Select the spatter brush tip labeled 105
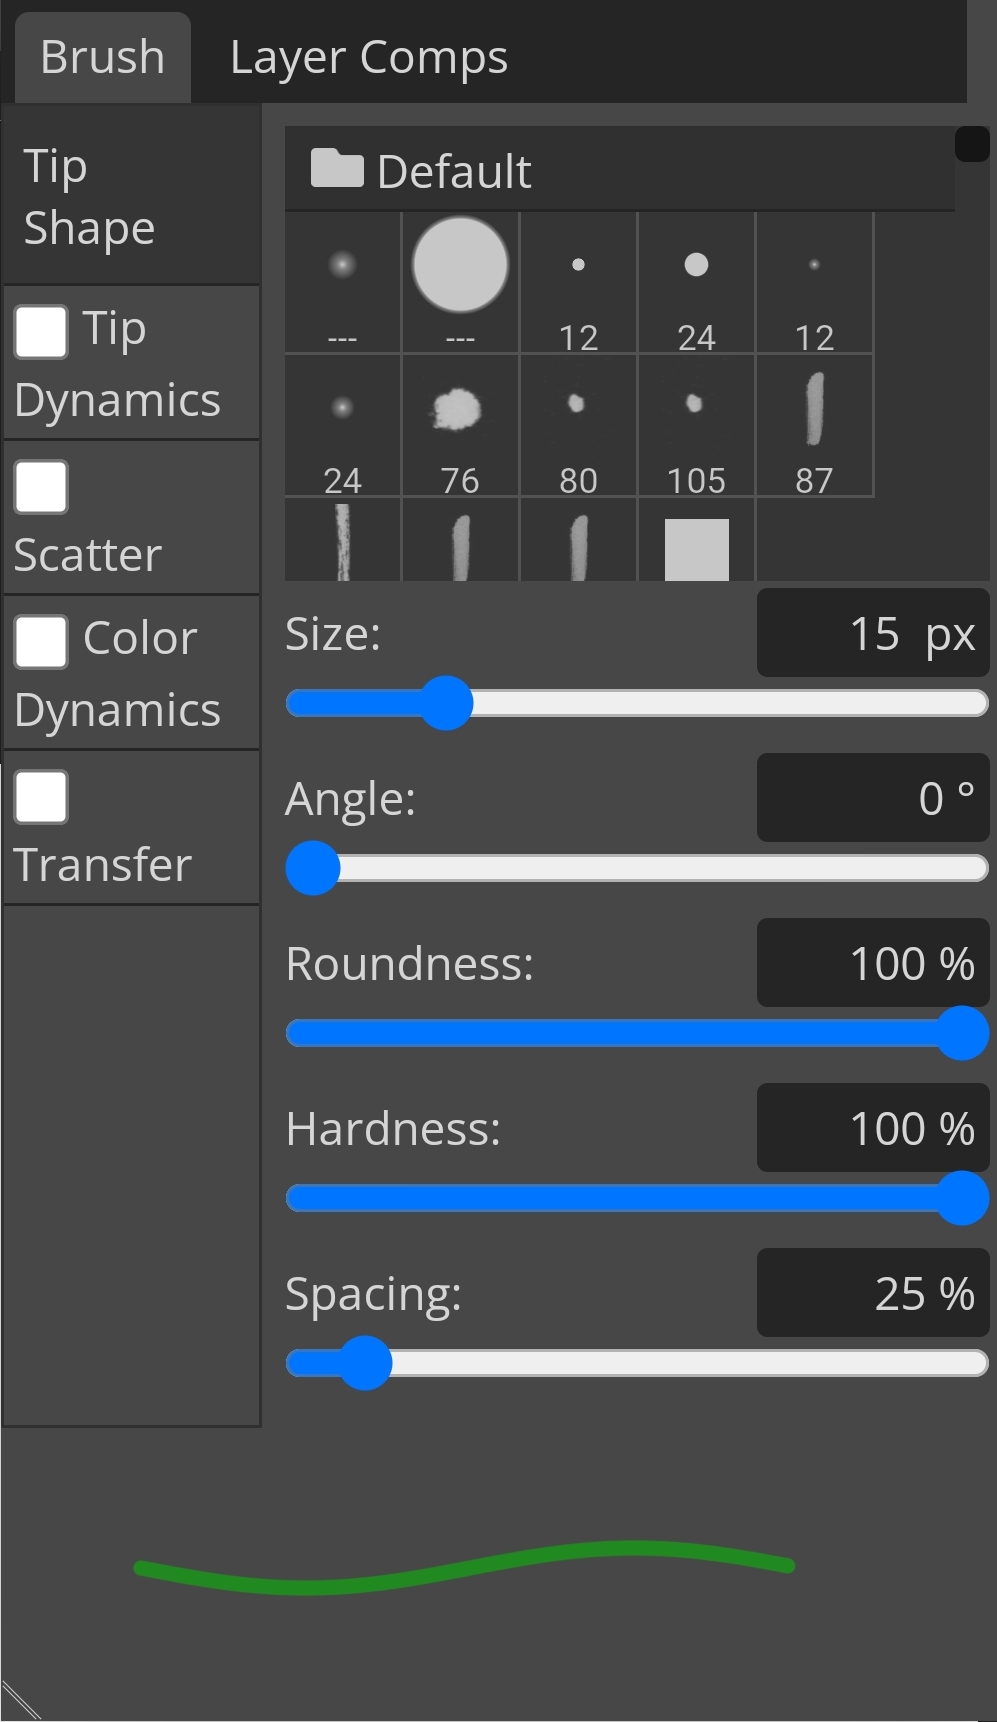The height and width of the screenshot is (1722, 997). click(x=696, y=408)
